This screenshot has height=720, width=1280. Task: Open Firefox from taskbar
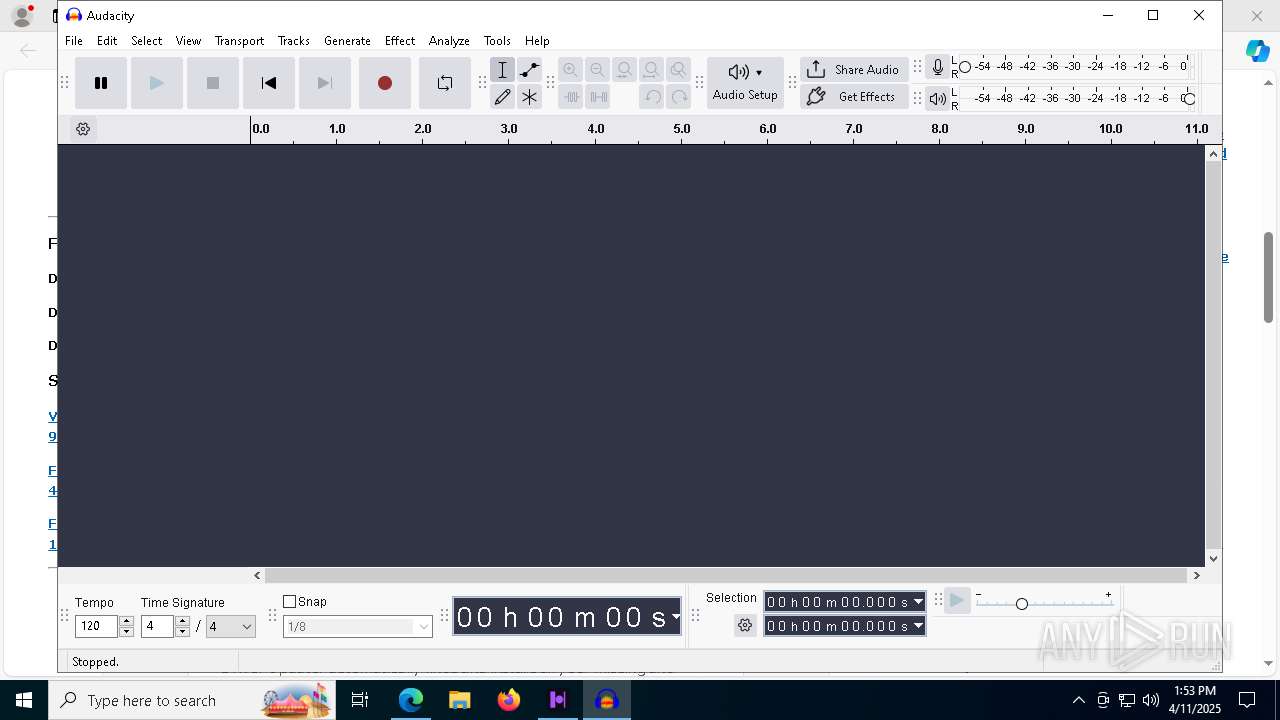509,700
